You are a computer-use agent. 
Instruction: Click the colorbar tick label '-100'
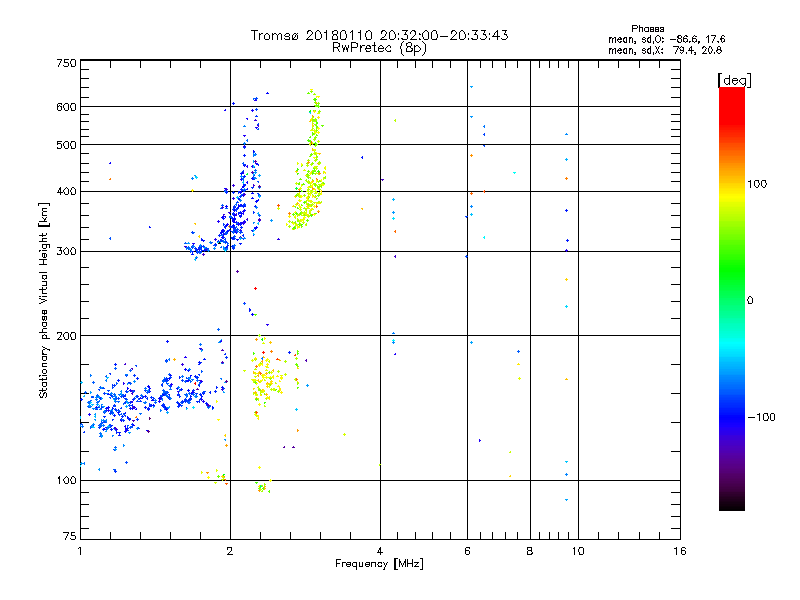coord(761,417)
